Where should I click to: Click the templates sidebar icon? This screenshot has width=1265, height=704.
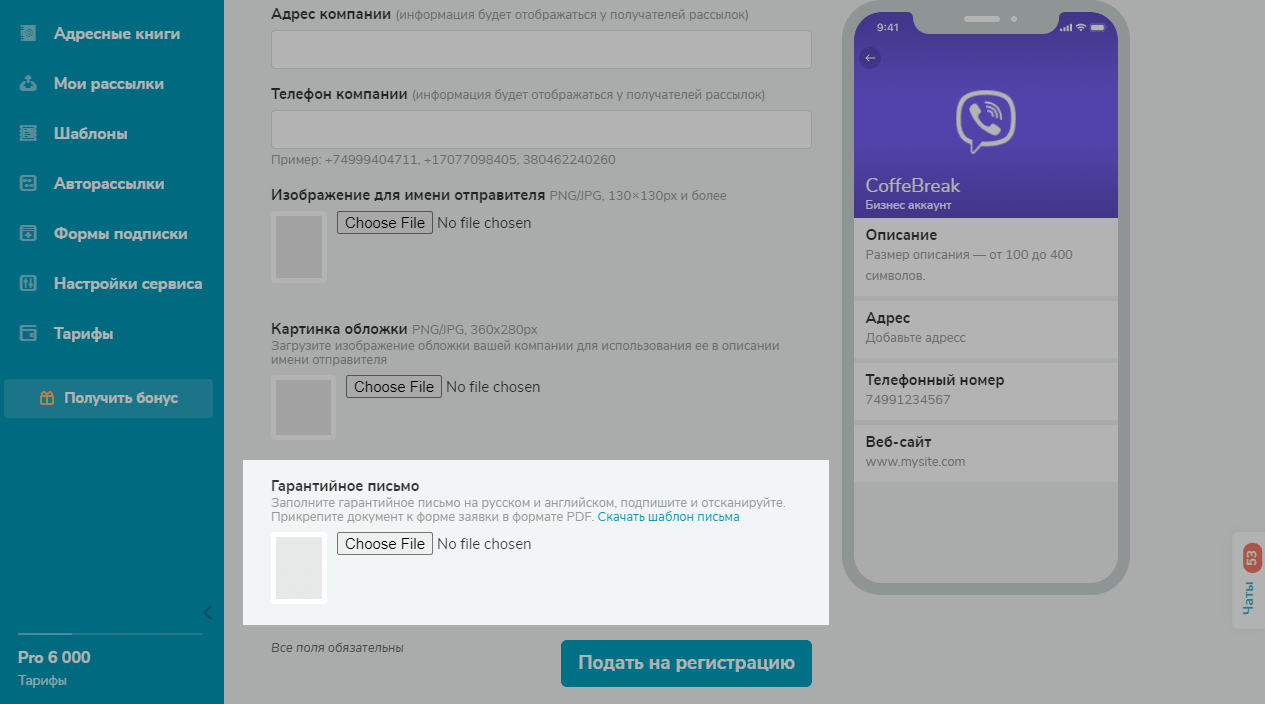28,134
